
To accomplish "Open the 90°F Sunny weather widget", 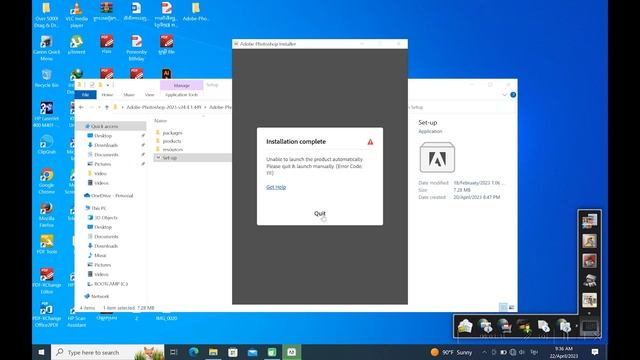I will click(451, 352).
